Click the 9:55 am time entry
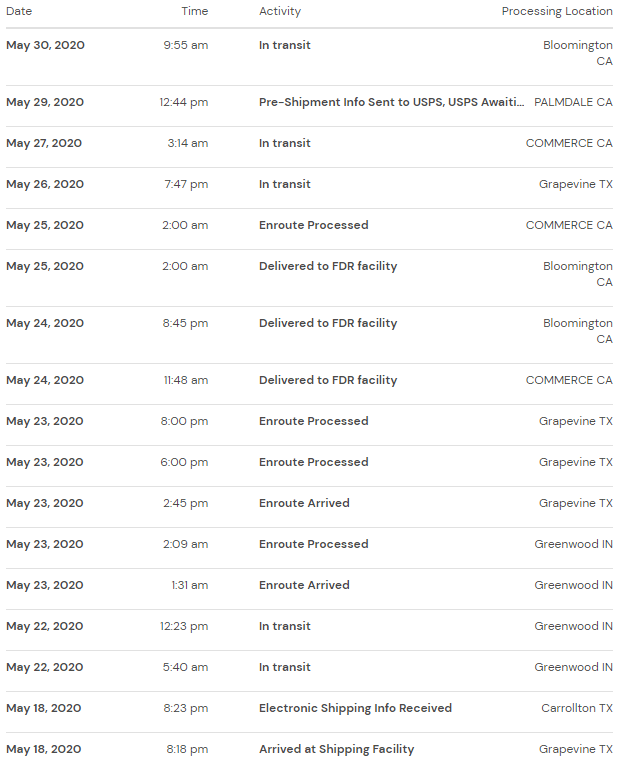Image resolution: width=617 pixels, height=764 pixels. [x=186, y=45]
